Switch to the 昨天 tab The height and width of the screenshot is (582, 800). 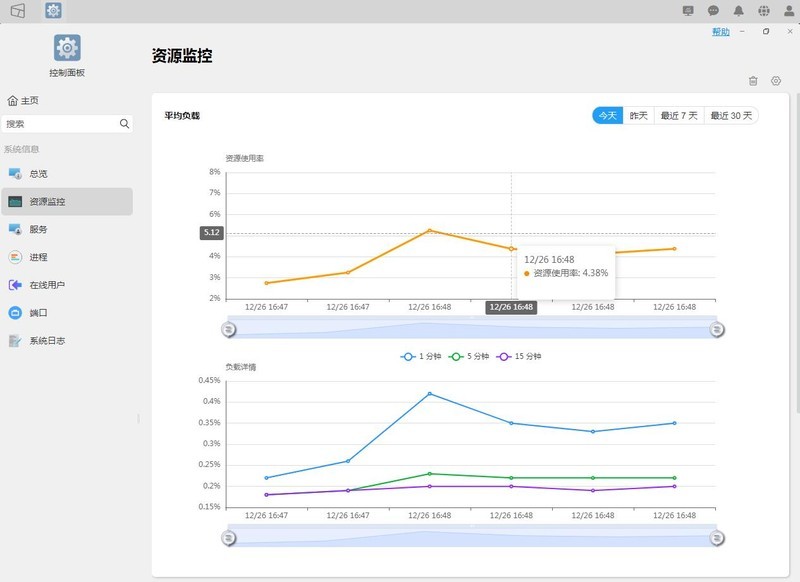pyautogui.click(x=639, y=115)
